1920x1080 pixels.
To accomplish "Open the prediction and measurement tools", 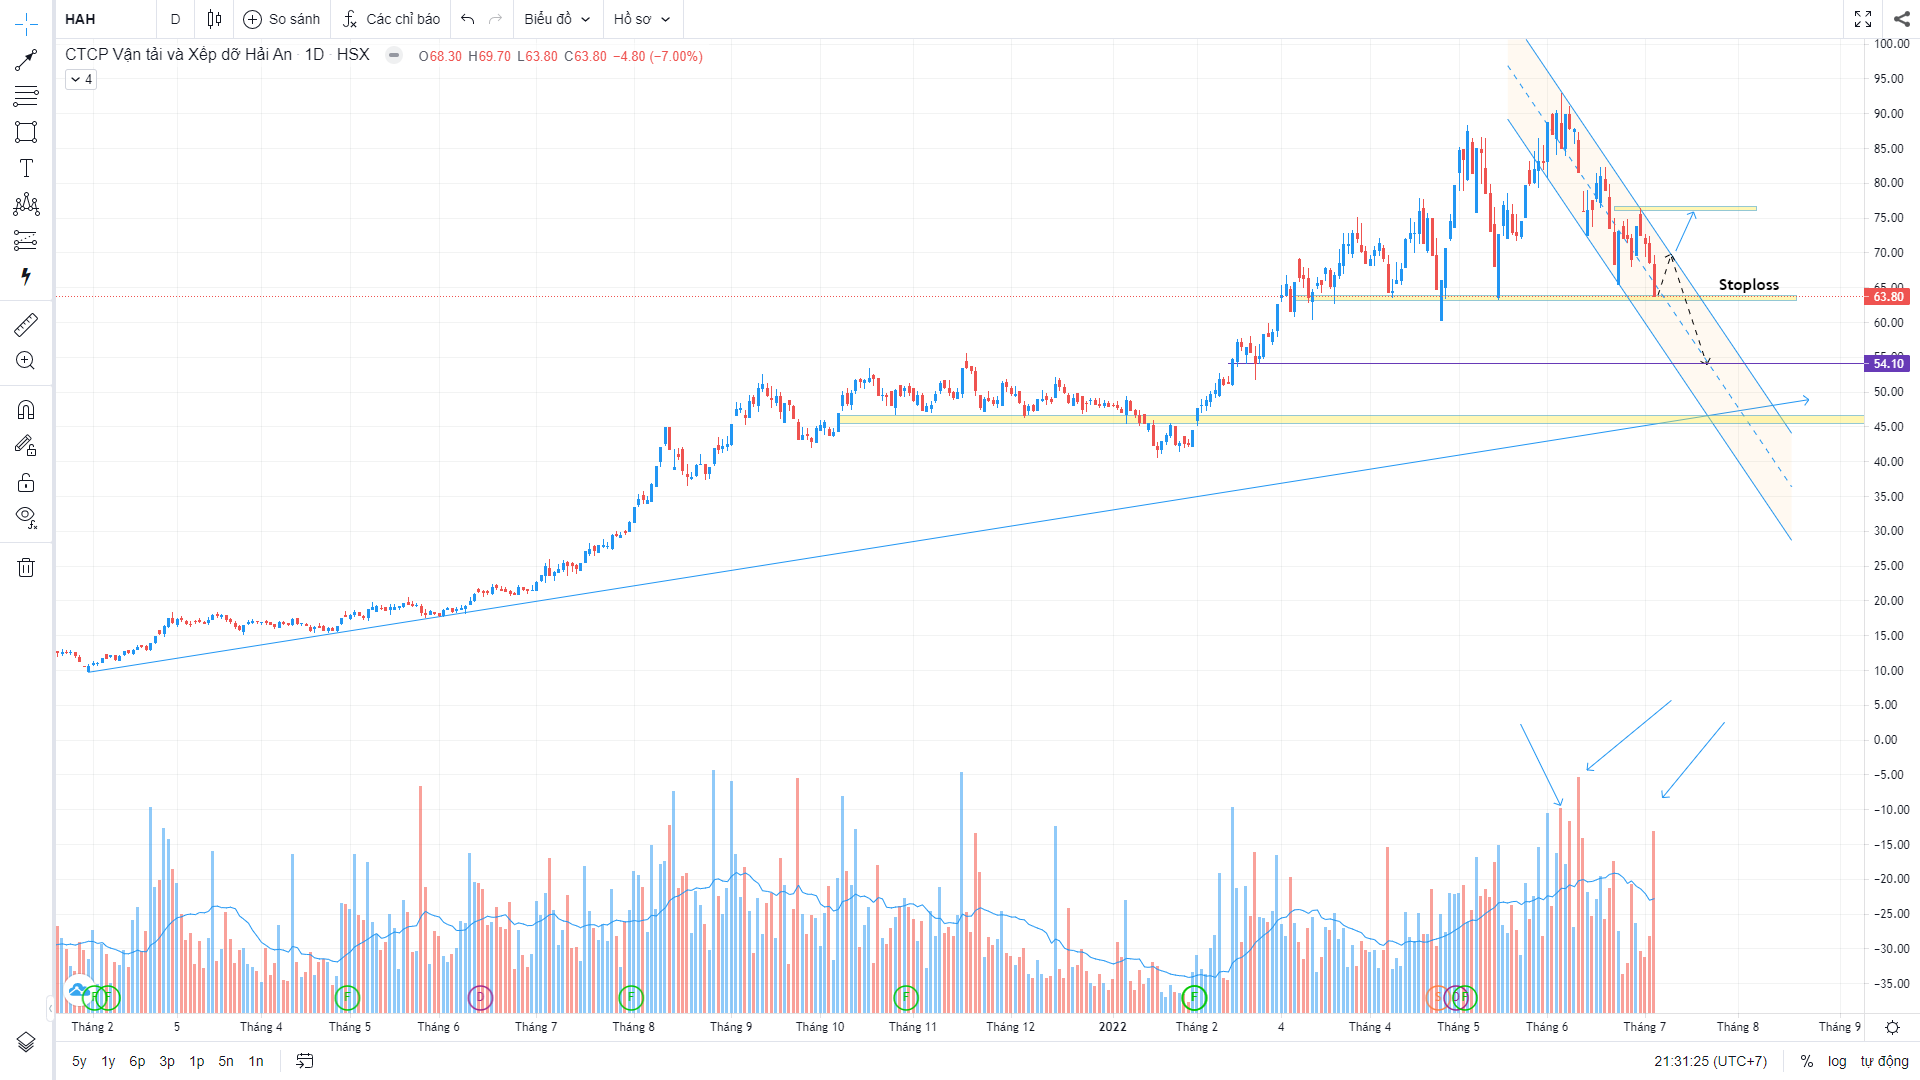I will [x=26, y=240].
